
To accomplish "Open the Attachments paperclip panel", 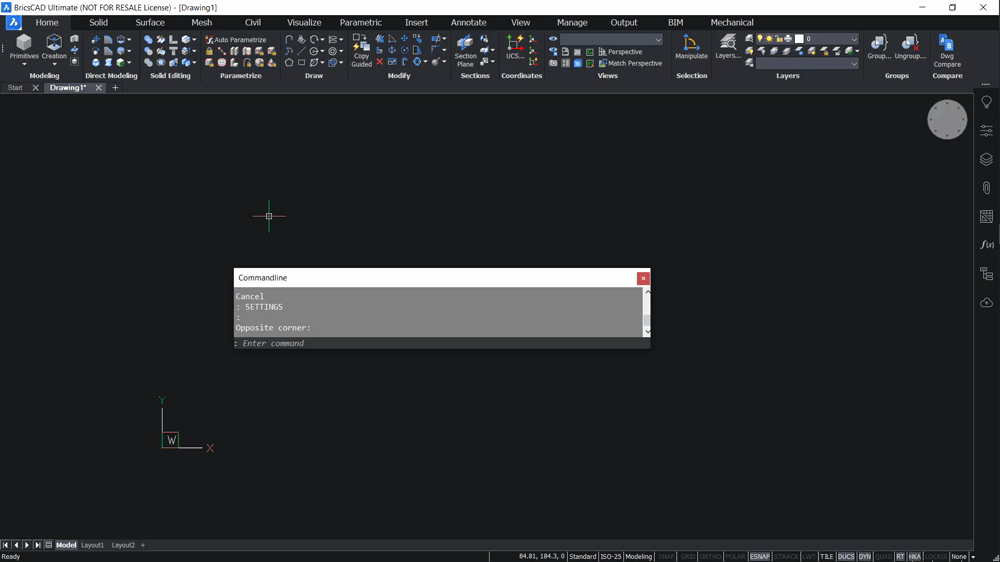I will click(x=987, y=188).
